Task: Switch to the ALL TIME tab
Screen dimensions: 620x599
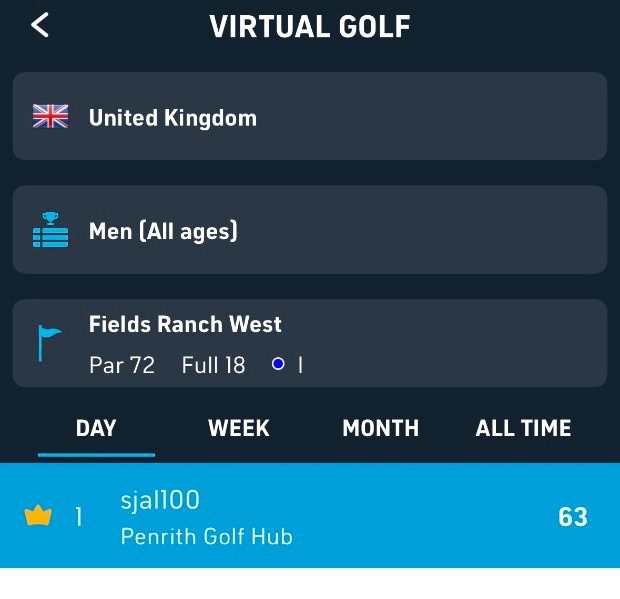Action: click(x=523, y=429)
